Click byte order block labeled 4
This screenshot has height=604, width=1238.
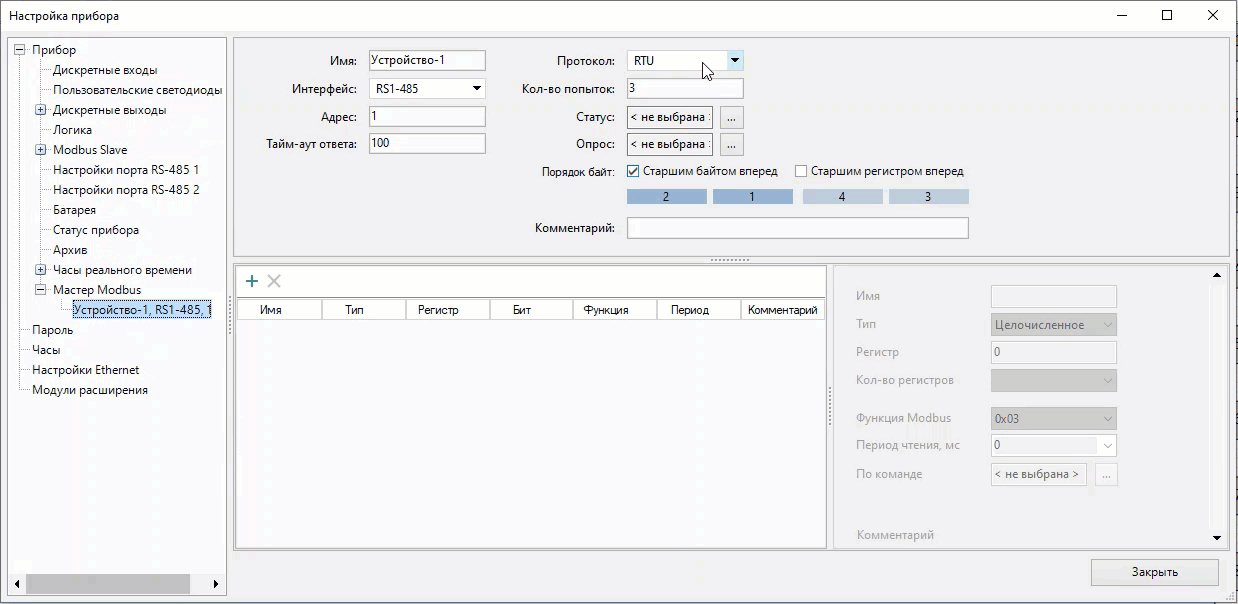point(842,197)
